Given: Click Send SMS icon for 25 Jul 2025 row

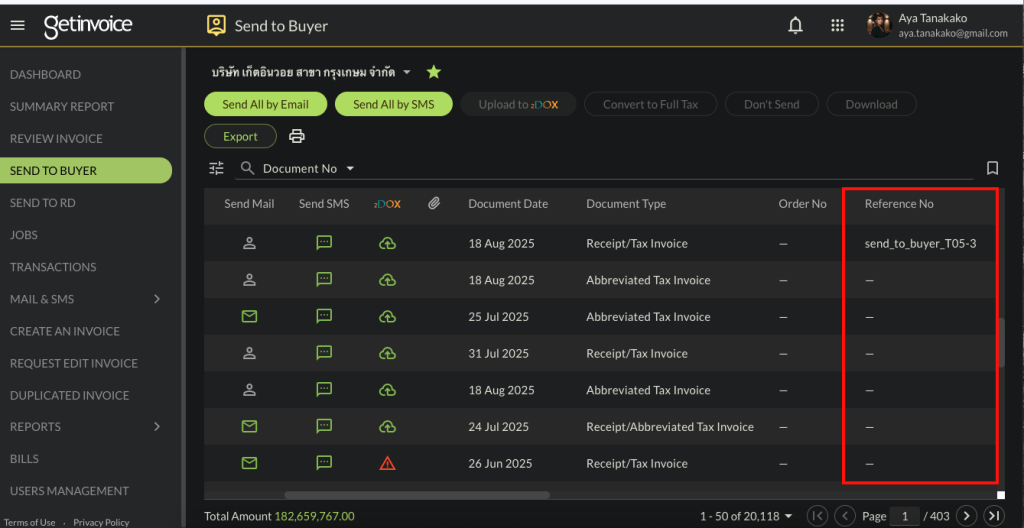Looking at the screenshot, I should pyautogui.click(x=324, y=317).
